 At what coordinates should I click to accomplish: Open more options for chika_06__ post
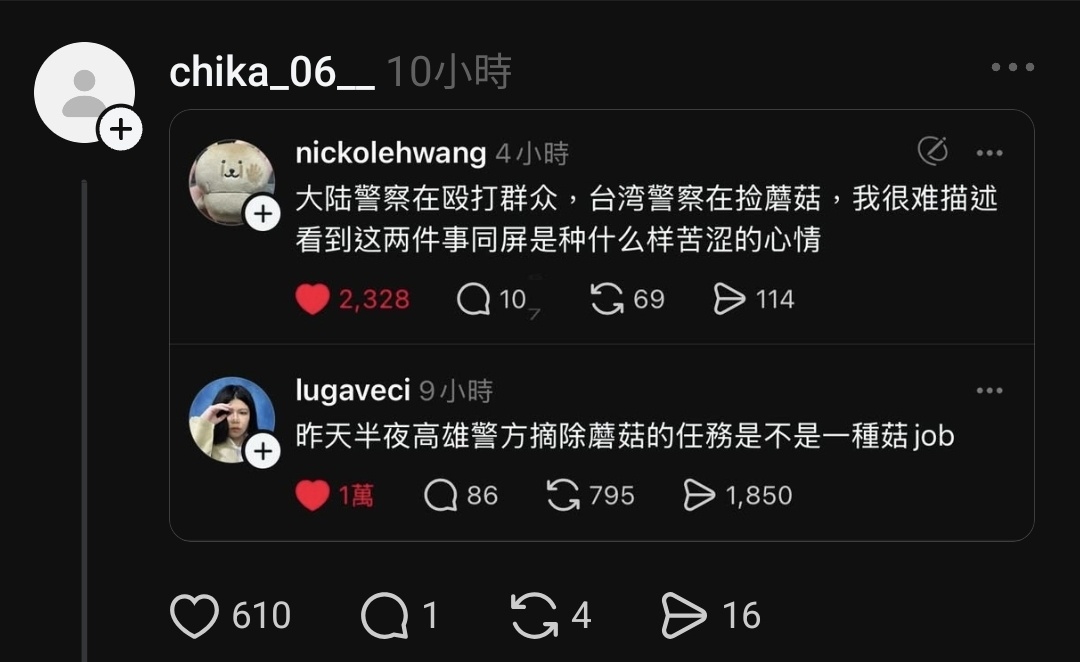tap(1012, 67)
